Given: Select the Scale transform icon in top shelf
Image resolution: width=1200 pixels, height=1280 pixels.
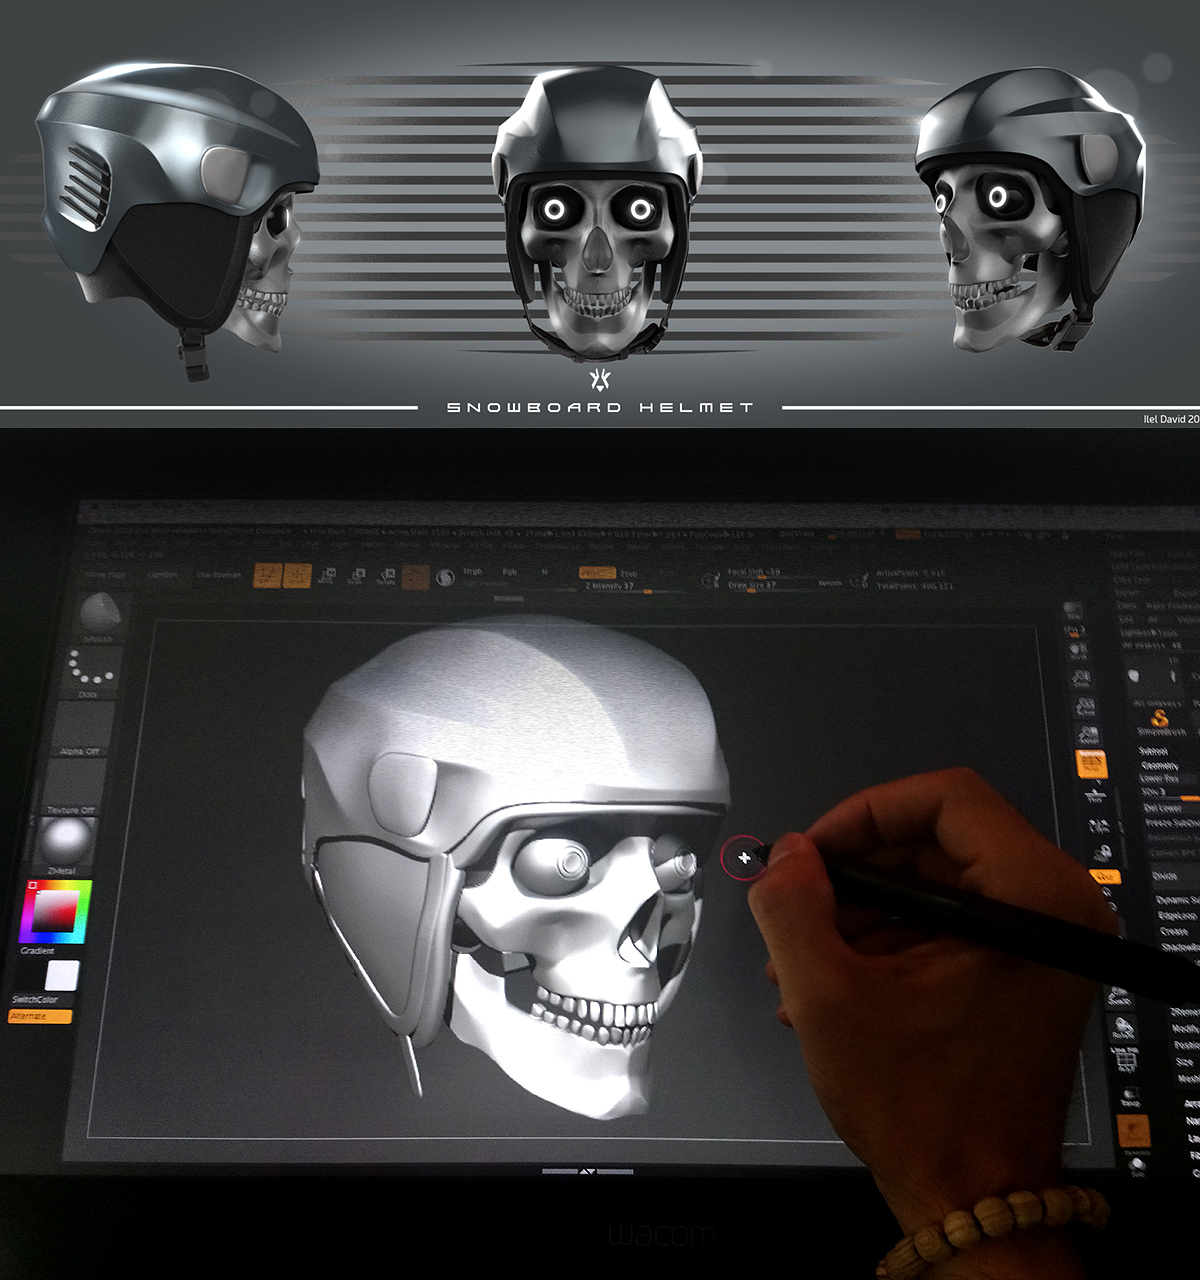Looking at the screenshot, I should pyautogui.click(x=356, y=575).
